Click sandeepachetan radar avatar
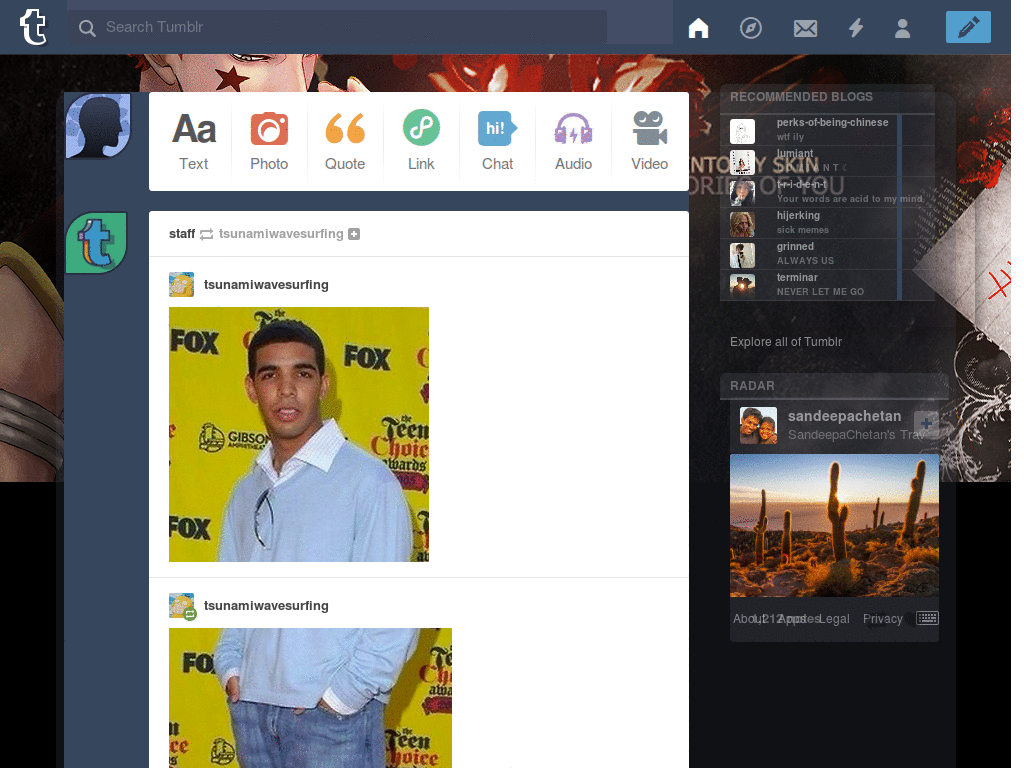 [x=758, y=425]
